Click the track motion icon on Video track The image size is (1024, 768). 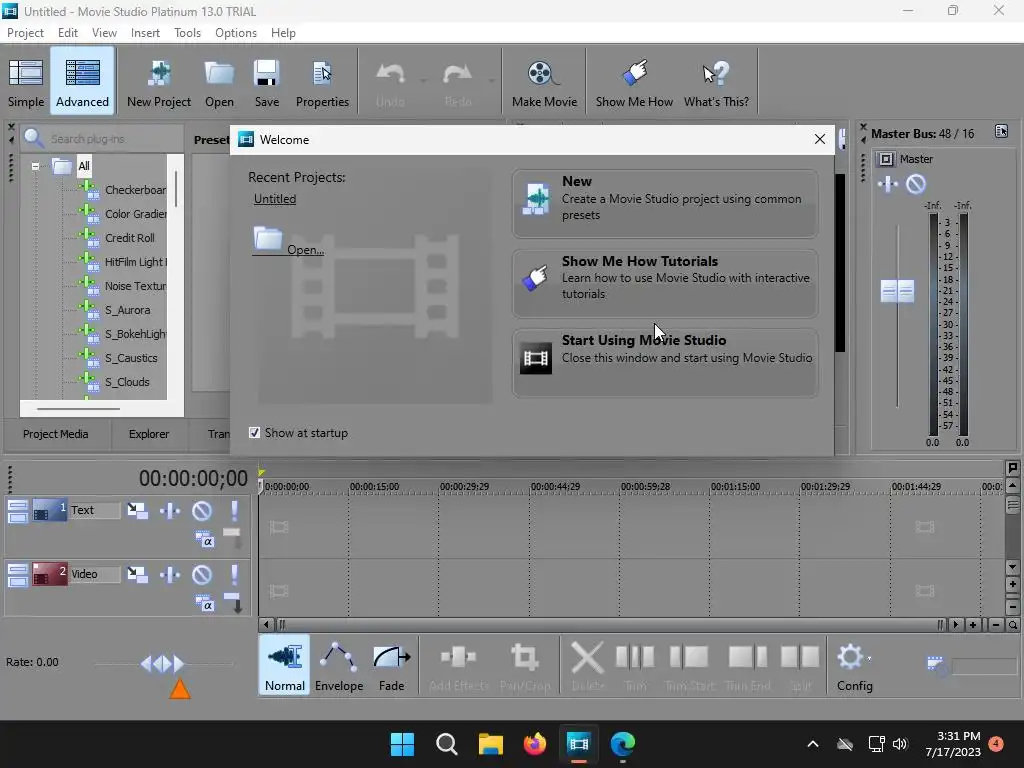point(137,574)
